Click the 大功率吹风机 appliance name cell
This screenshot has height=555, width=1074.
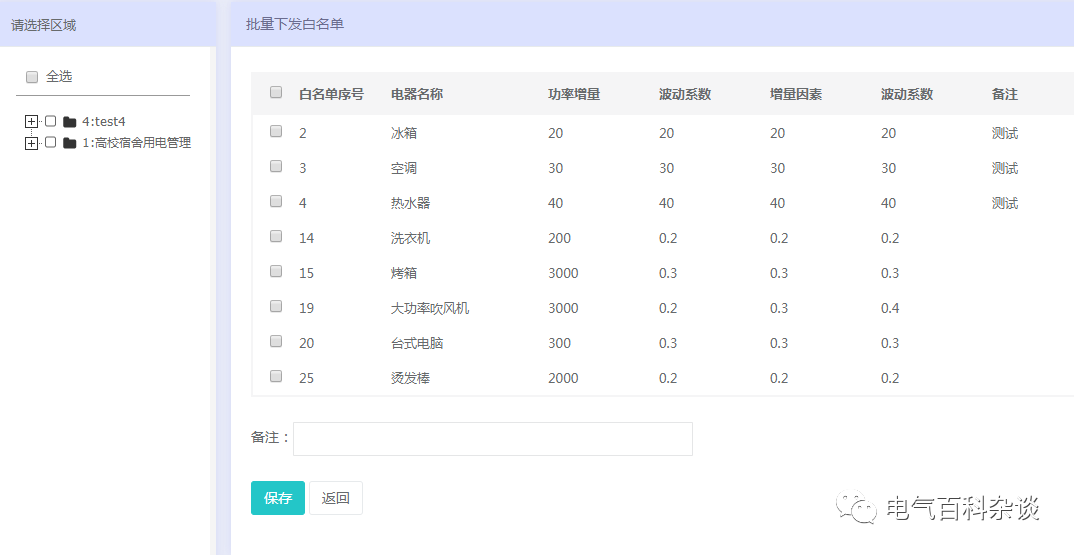point(430,308)
